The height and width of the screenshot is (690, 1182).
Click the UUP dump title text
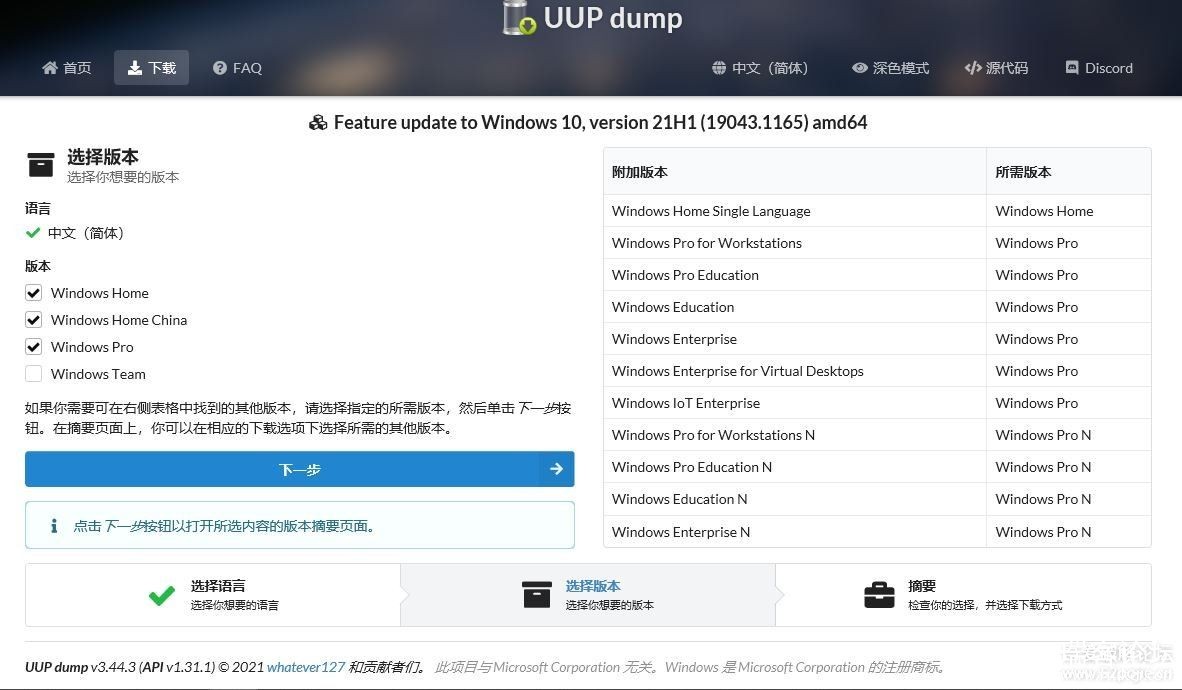613,18
